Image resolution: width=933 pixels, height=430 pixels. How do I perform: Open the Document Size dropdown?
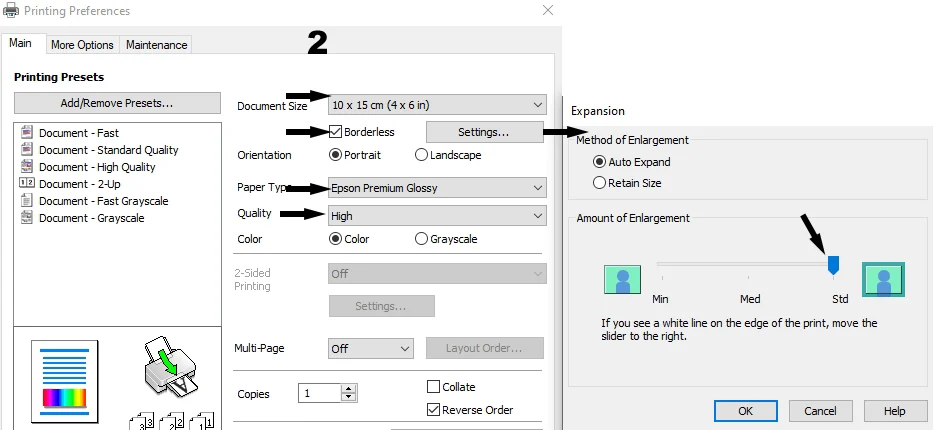pyautogui.click(x=437, y=105)
